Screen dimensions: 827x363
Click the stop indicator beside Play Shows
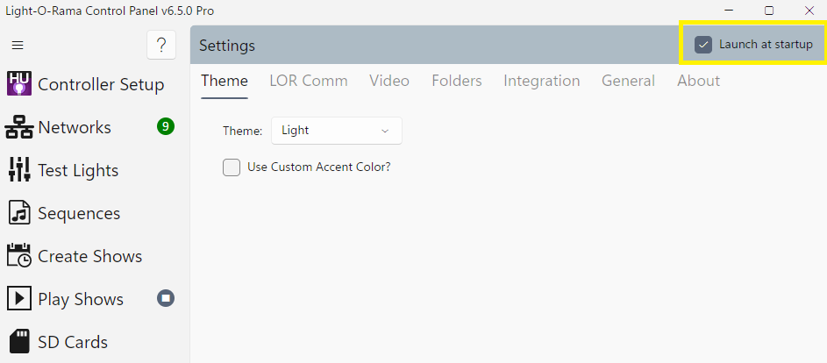point(166,299)
